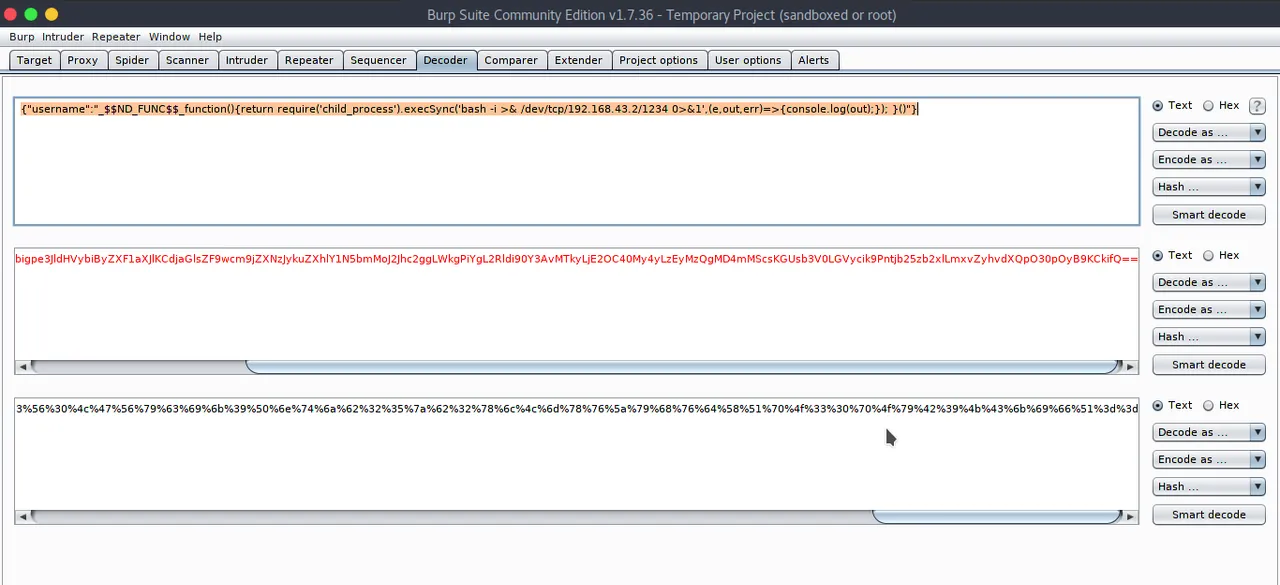Switch to the Intruder tab
Viewport: 1280px width, 585px height.
point(247,60)
